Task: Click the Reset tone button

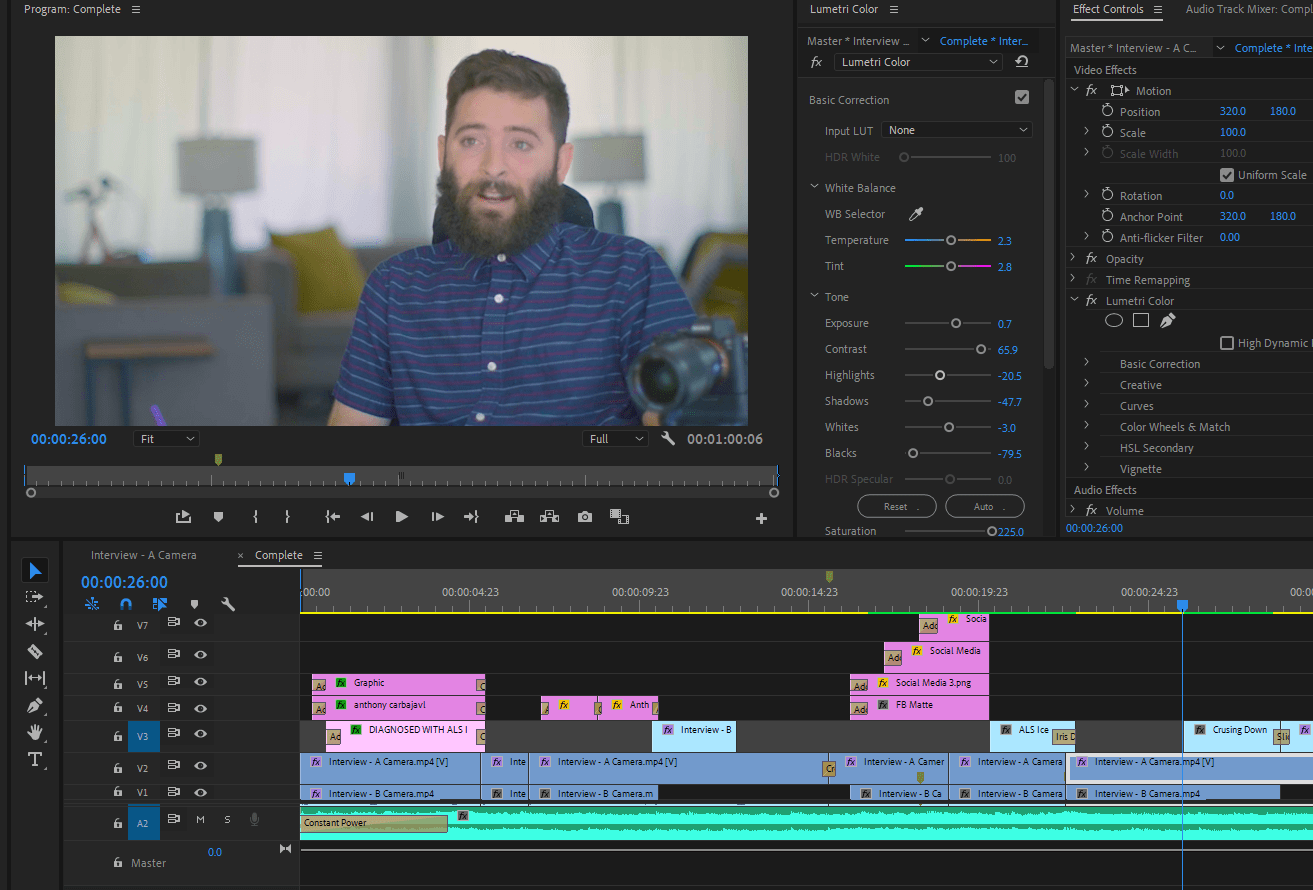Action: coord(896,506)
